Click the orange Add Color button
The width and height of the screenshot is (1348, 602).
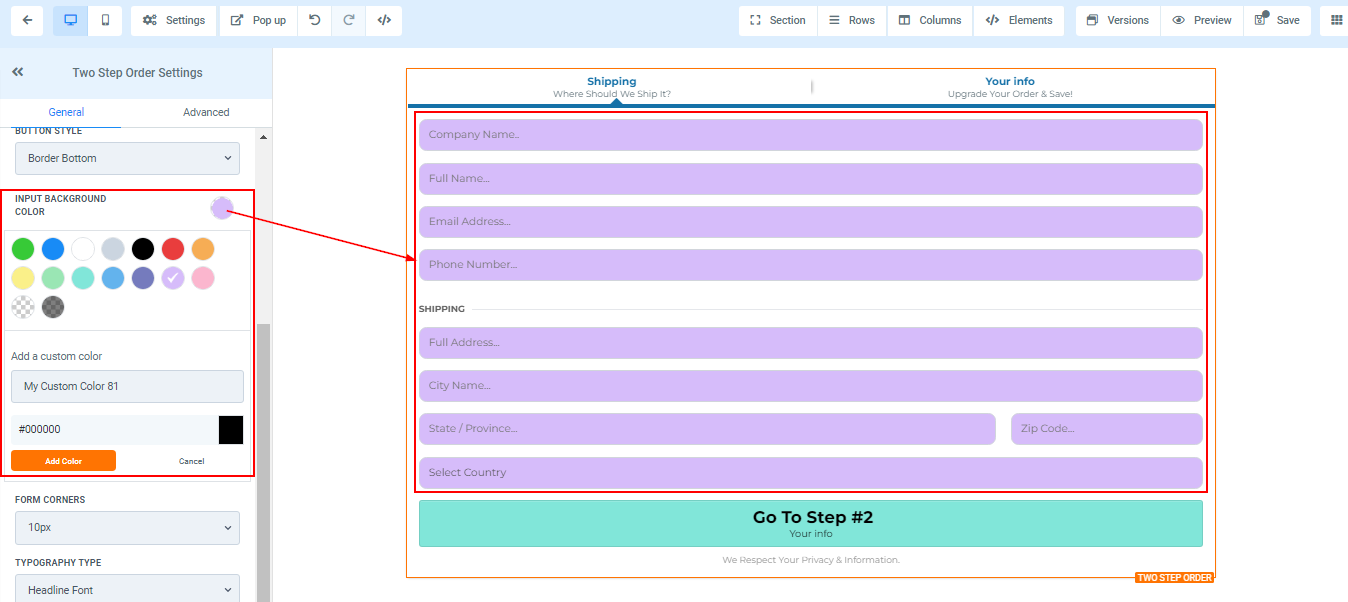[x=63, y=461]
